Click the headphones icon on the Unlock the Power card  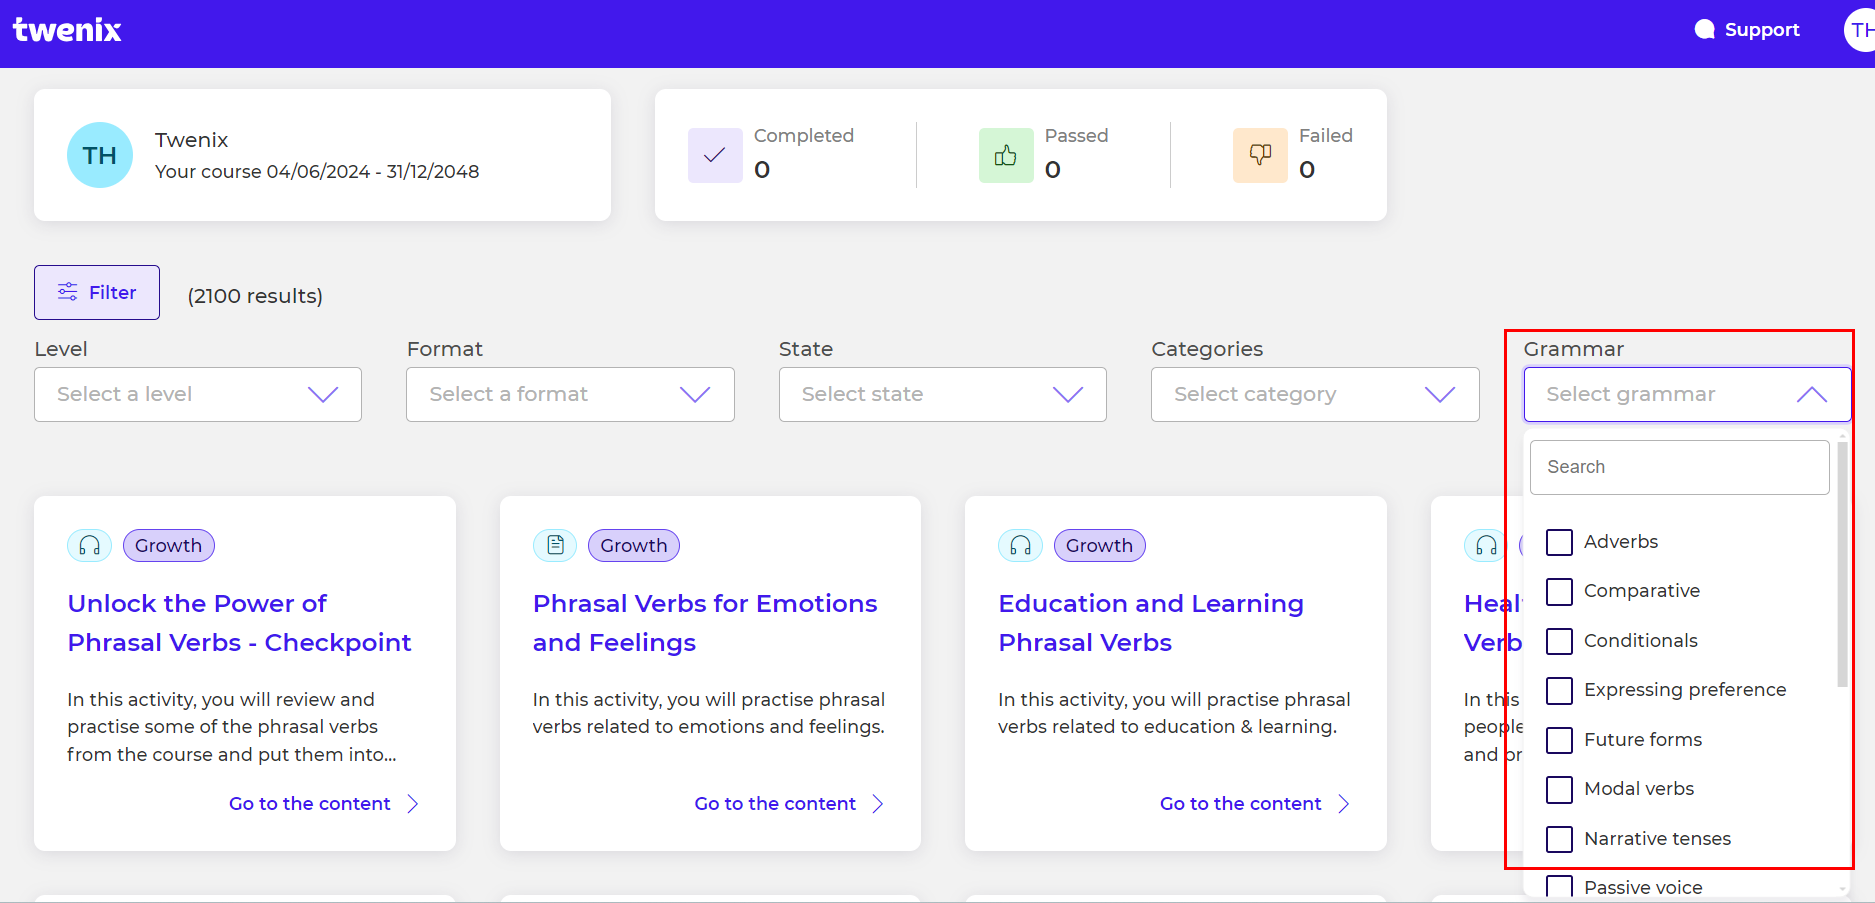(90, 545)
